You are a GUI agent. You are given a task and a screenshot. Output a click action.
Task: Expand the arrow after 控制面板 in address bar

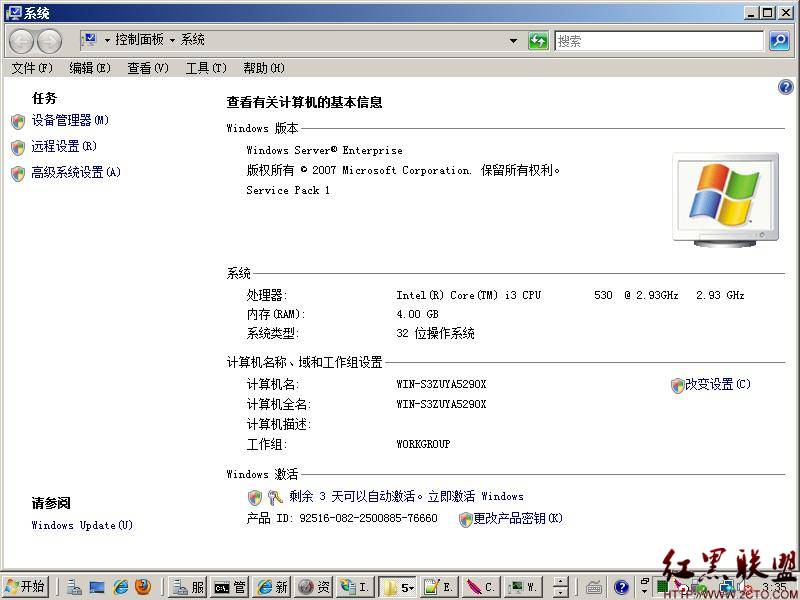172,40
